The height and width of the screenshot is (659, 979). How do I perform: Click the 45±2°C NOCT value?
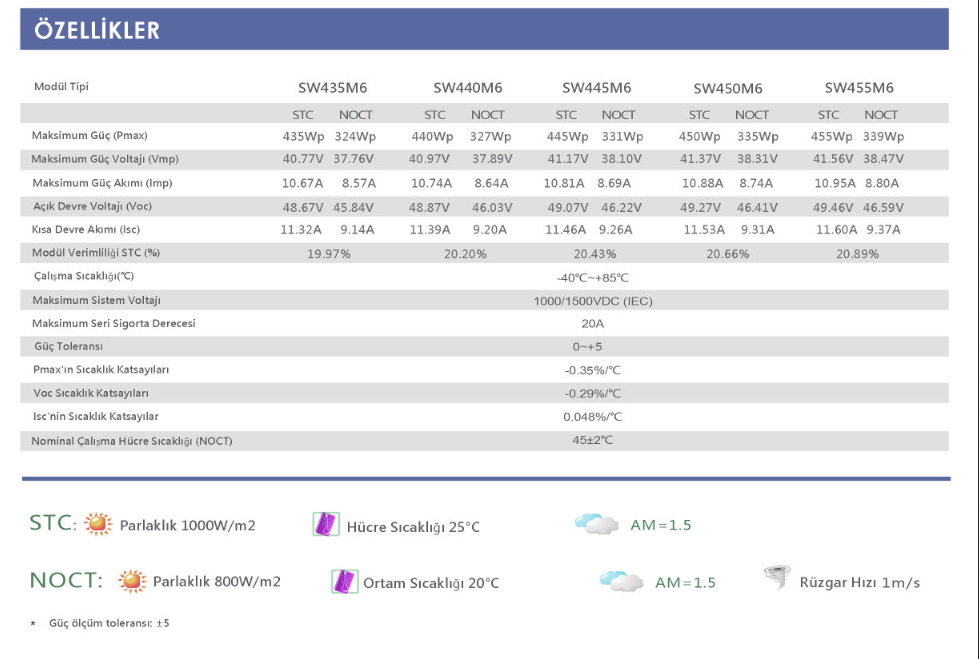(x=593, y=440)
